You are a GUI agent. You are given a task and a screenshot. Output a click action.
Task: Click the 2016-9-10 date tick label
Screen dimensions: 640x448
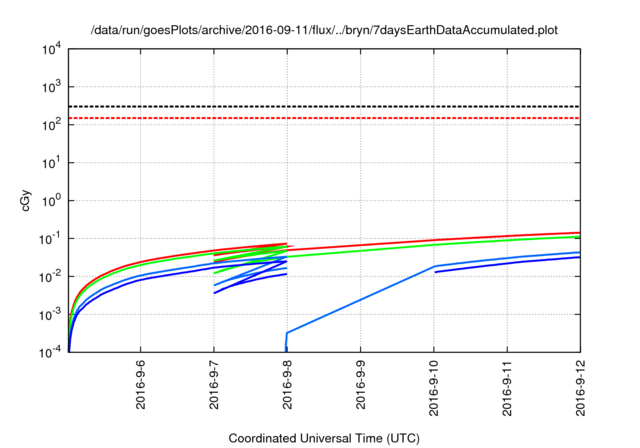[434, 388]
